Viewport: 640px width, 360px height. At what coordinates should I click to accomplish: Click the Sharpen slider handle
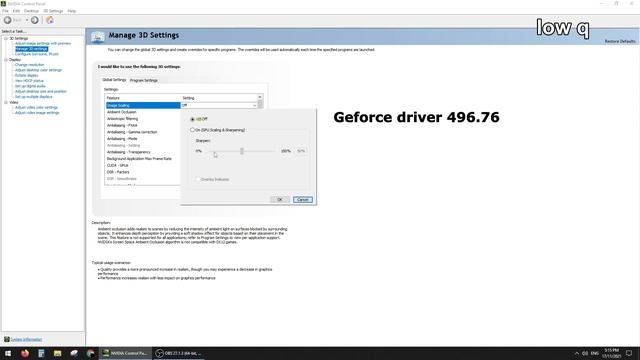(x=242, y=151)
